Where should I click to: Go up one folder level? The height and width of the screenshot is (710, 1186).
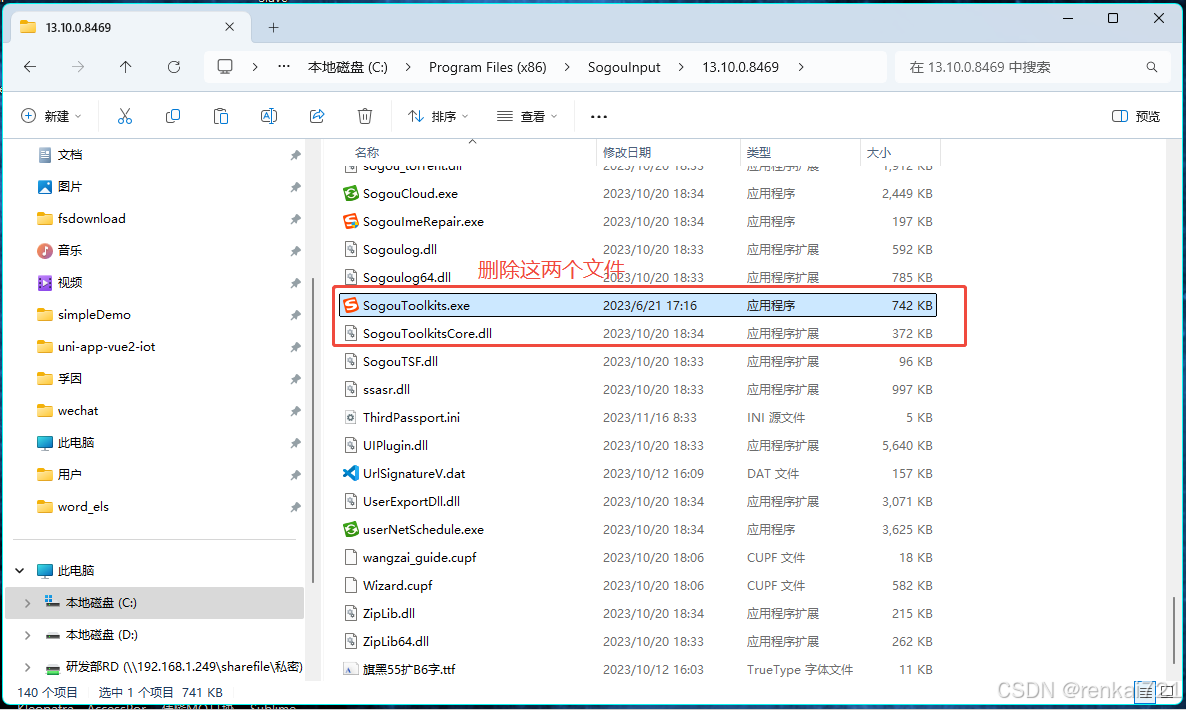pos(126,67)
